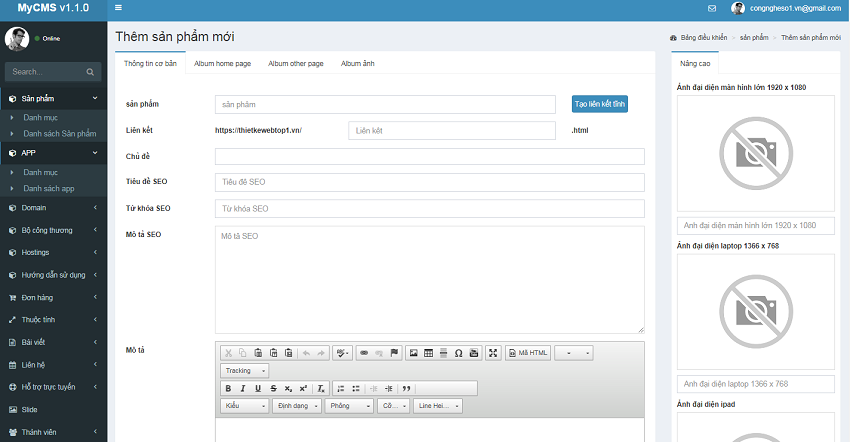Screen dimensions: 850x442
Task: Insert special character omega icon
Action: [x=458, y=353]
